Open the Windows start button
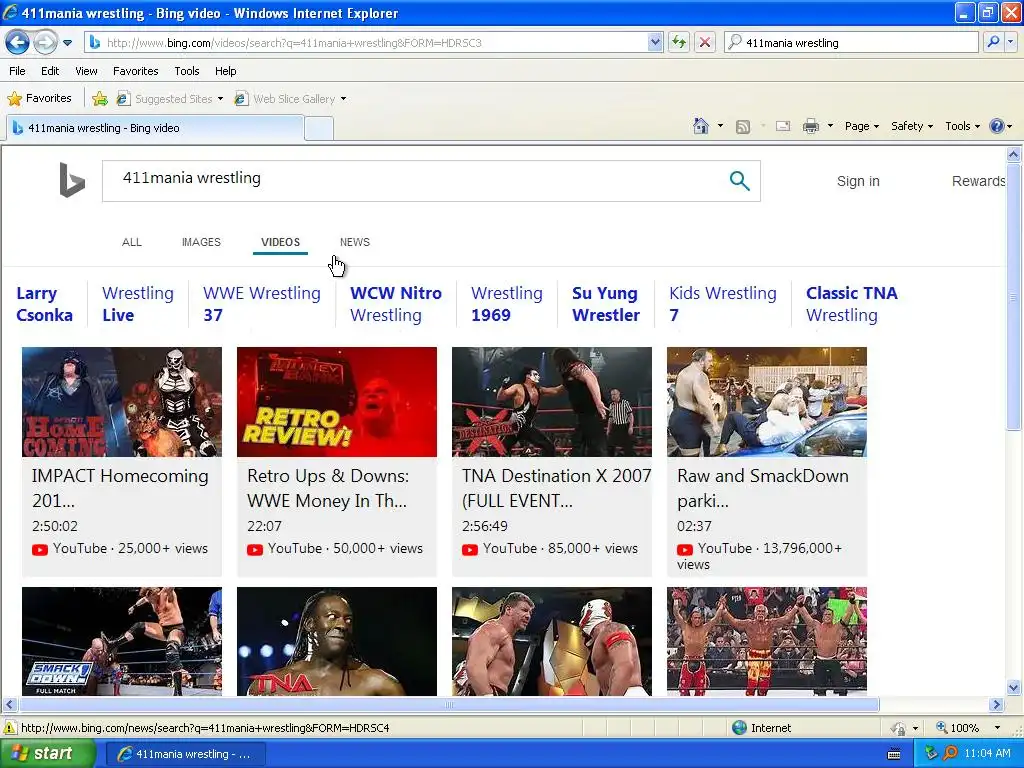This screenshot has width=1024, height=768. [x=48, y=754]
